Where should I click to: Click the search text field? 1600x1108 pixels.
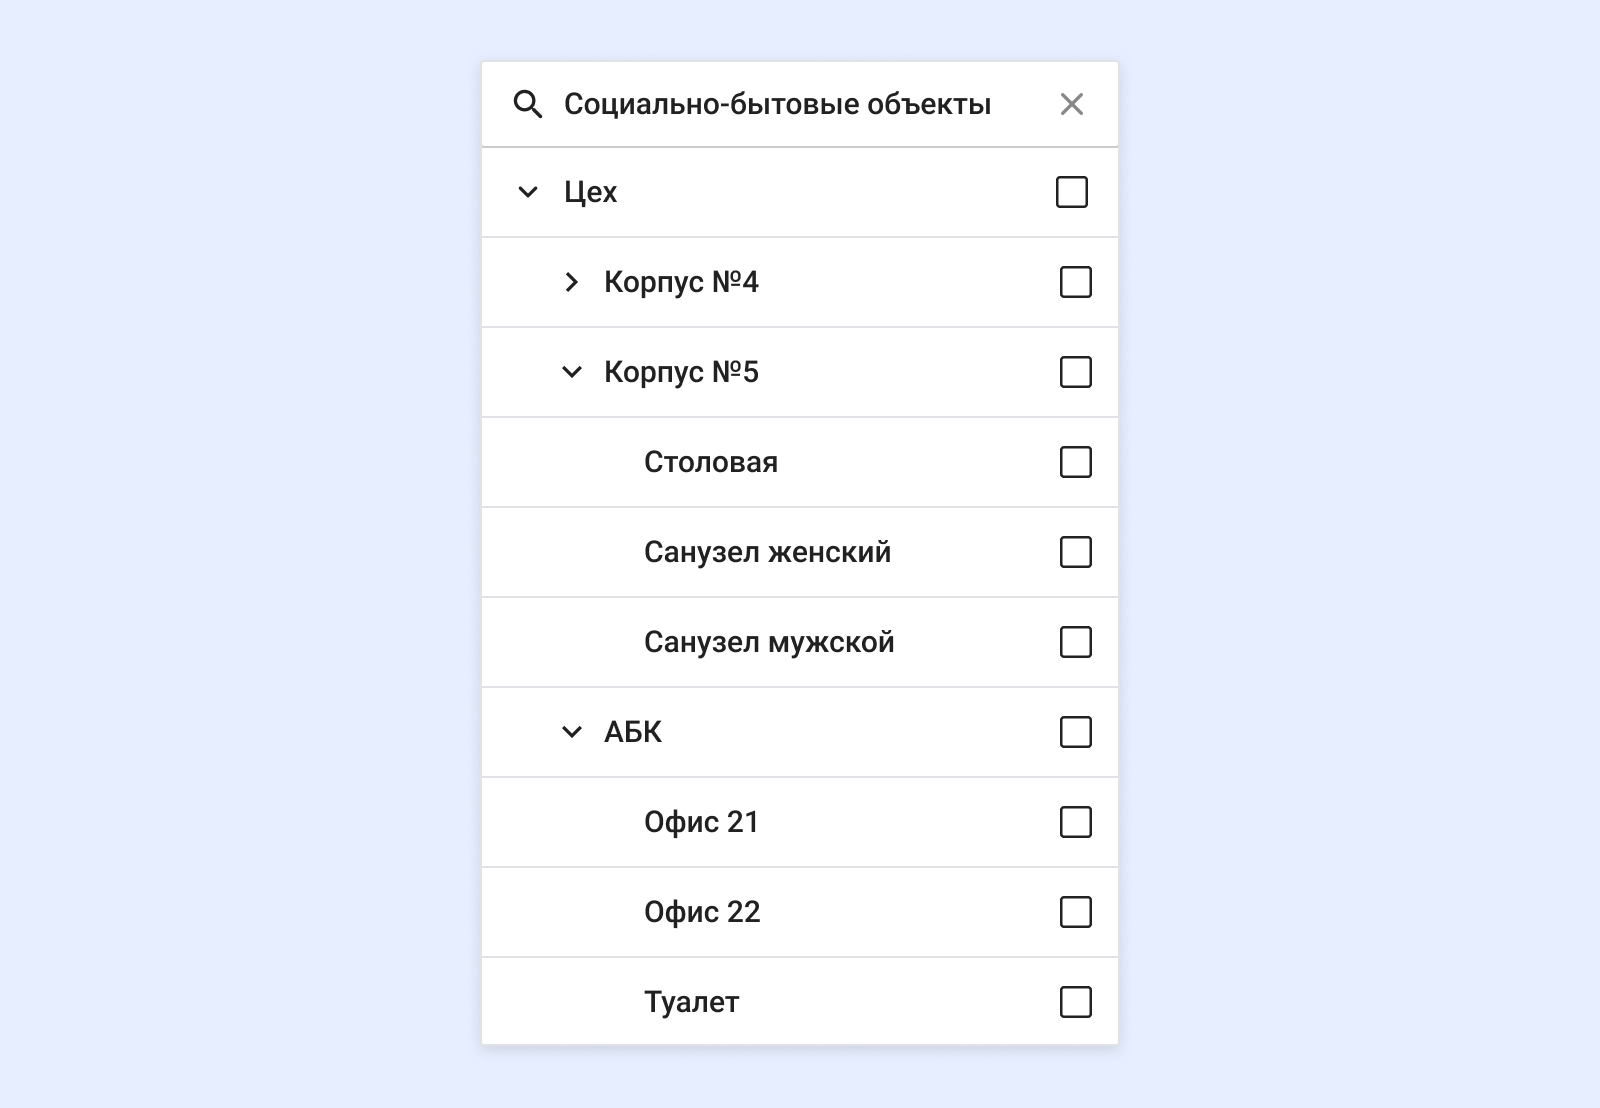(x=777, y=104)
